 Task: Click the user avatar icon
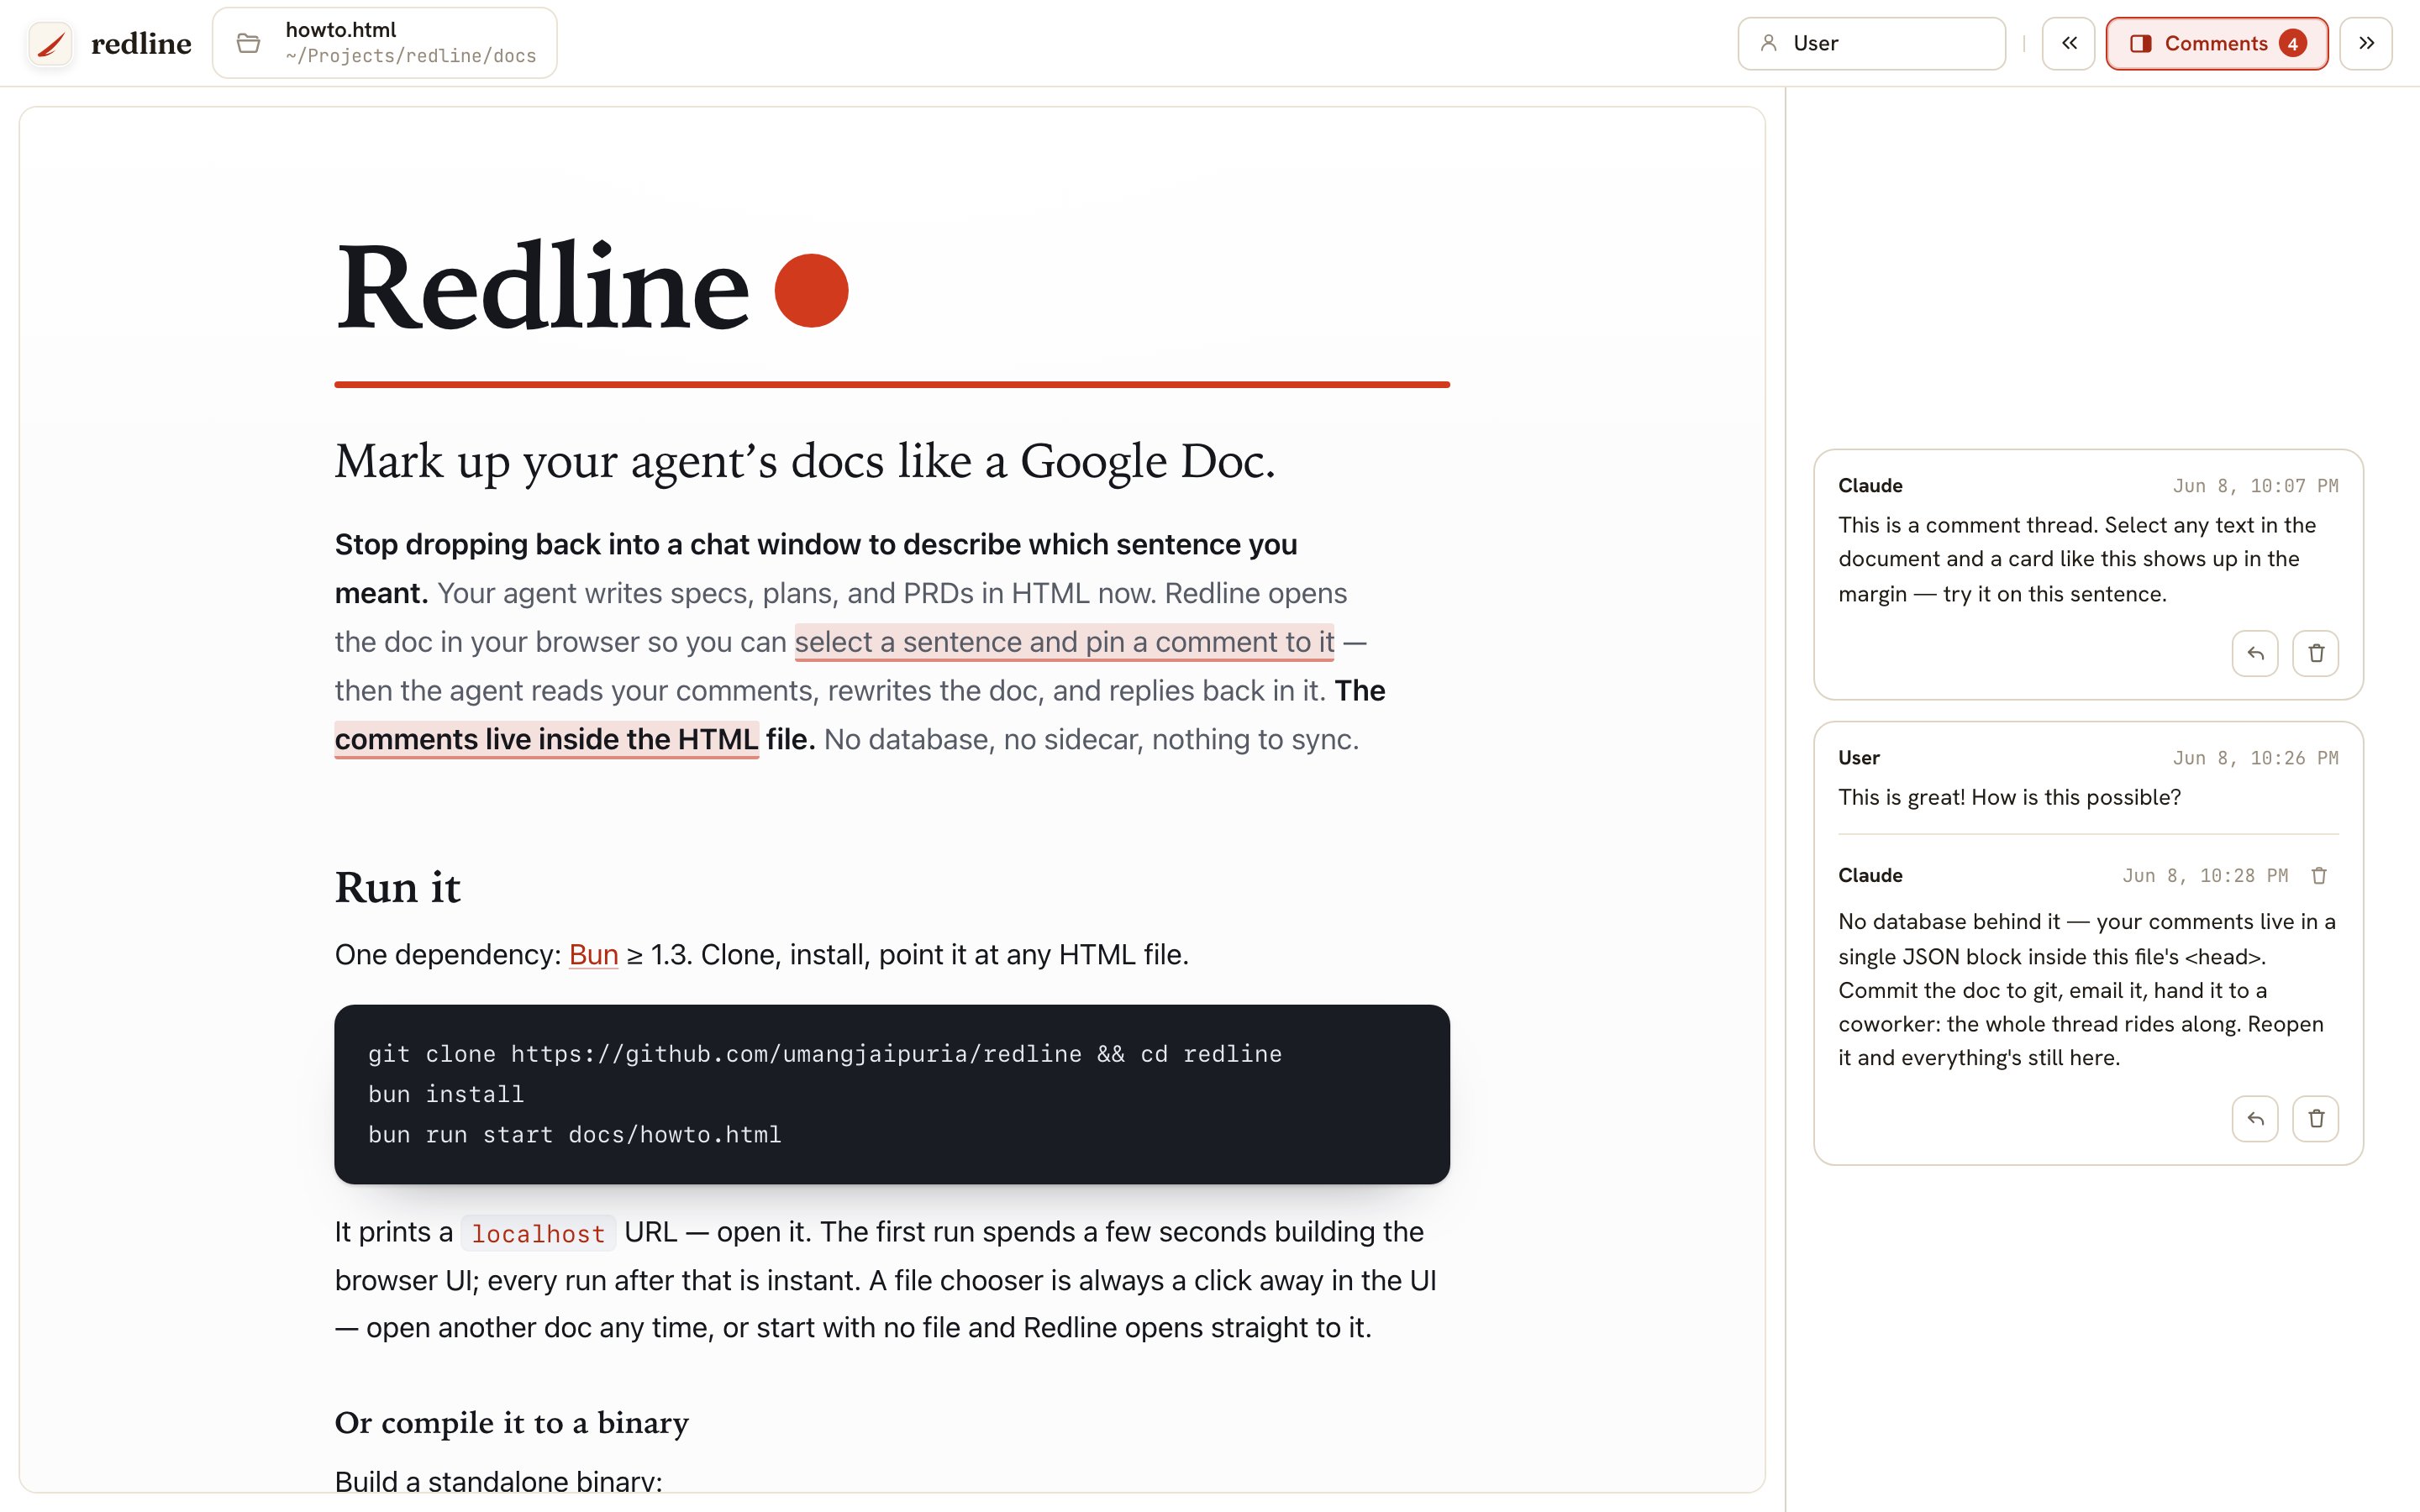point(1768,43)
